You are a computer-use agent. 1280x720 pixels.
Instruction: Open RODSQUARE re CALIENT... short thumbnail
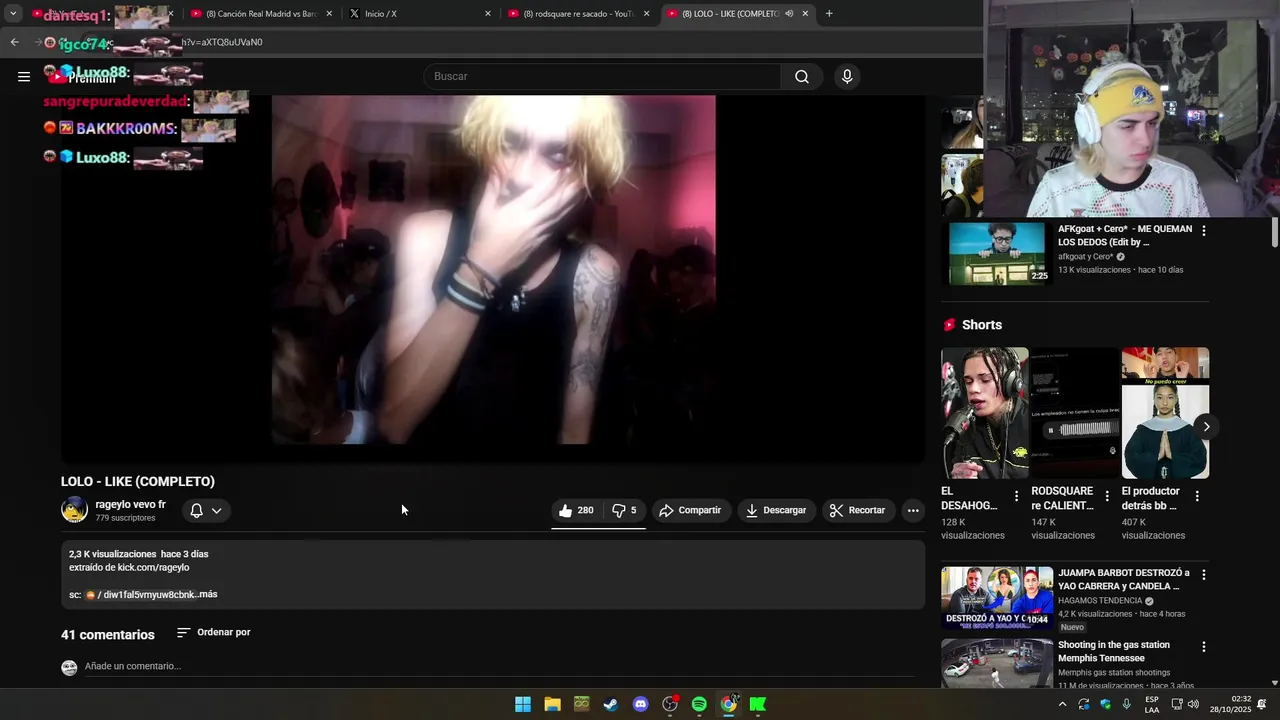(x=1075, y=413)
